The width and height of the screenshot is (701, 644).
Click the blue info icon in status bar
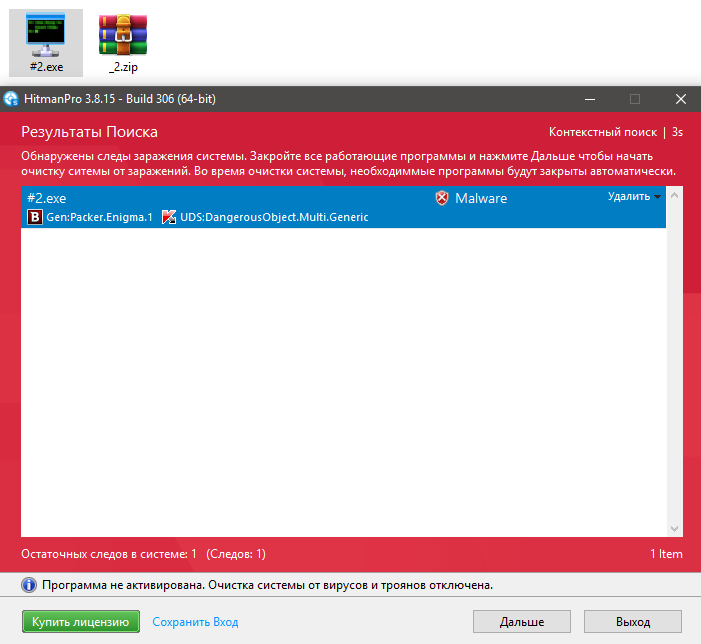click(29, 585)
